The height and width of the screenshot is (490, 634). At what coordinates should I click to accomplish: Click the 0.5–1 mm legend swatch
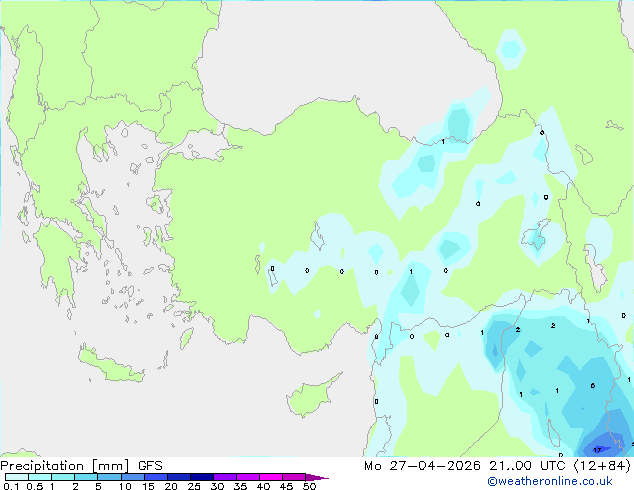[x=40, y=477]
